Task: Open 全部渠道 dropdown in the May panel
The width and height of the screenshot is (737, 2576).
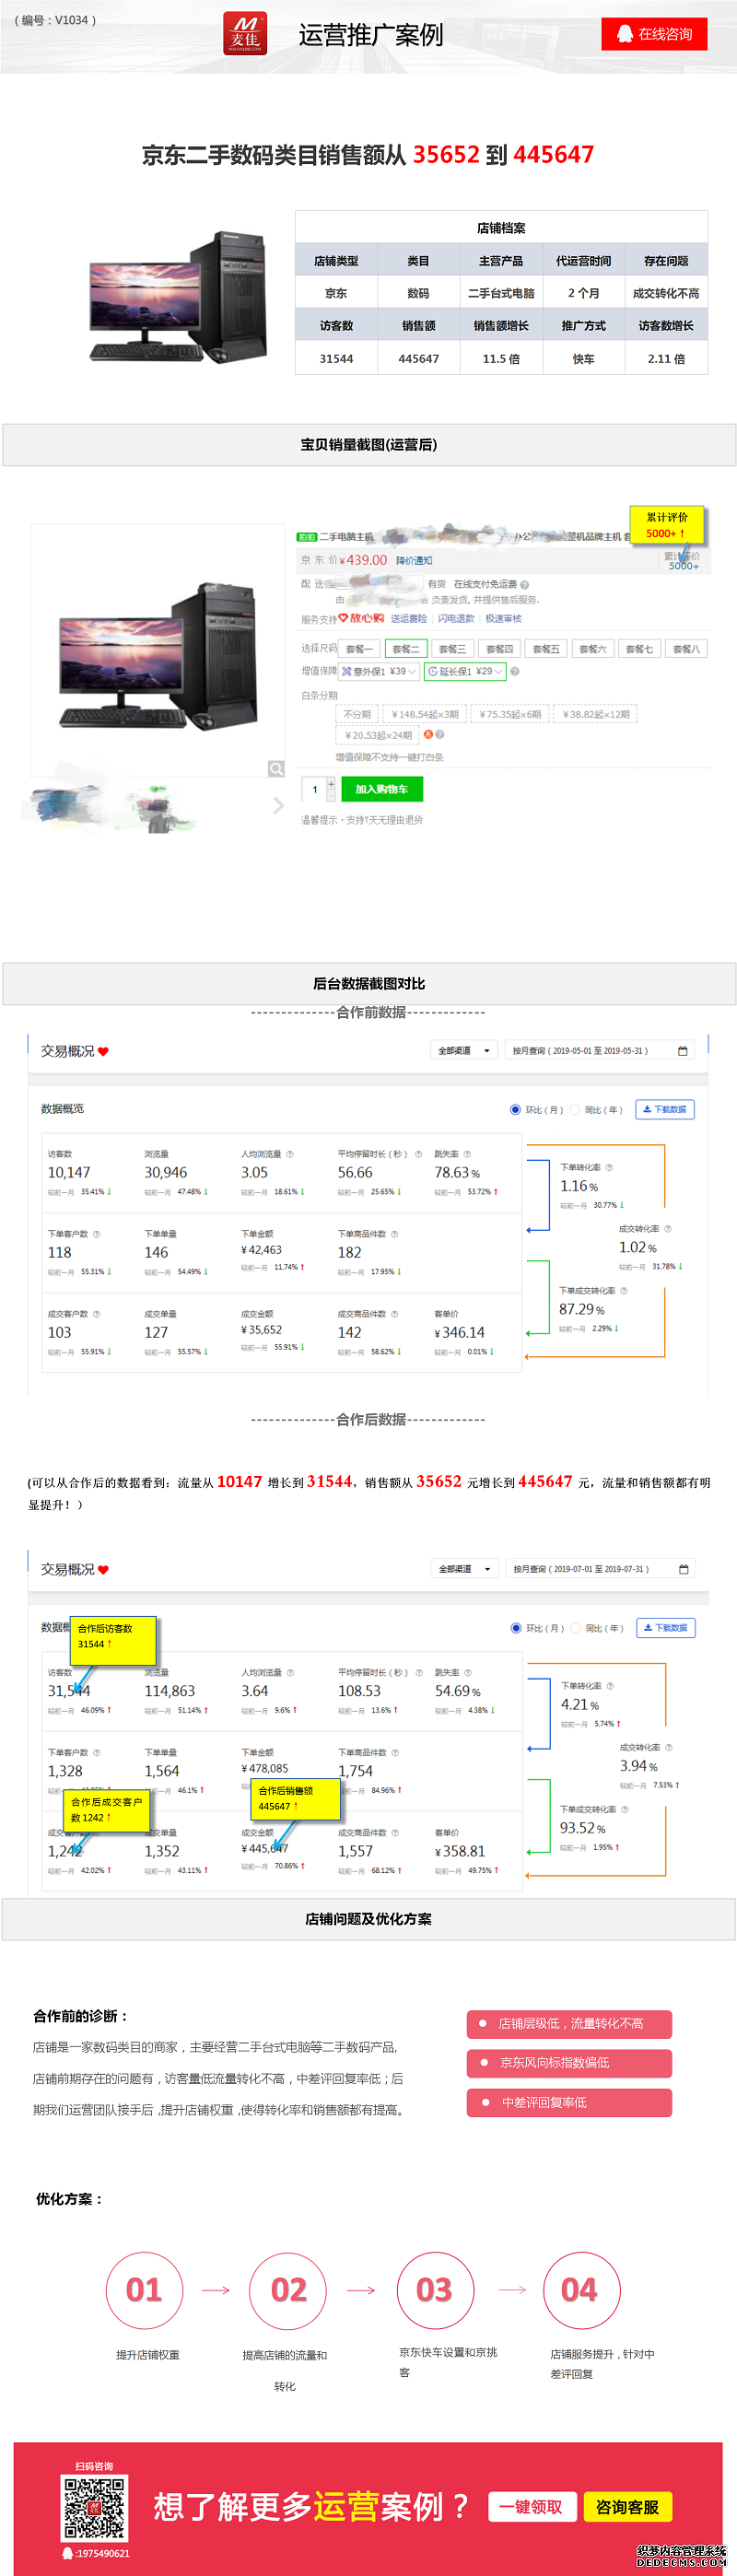Action: [464, 1050]
